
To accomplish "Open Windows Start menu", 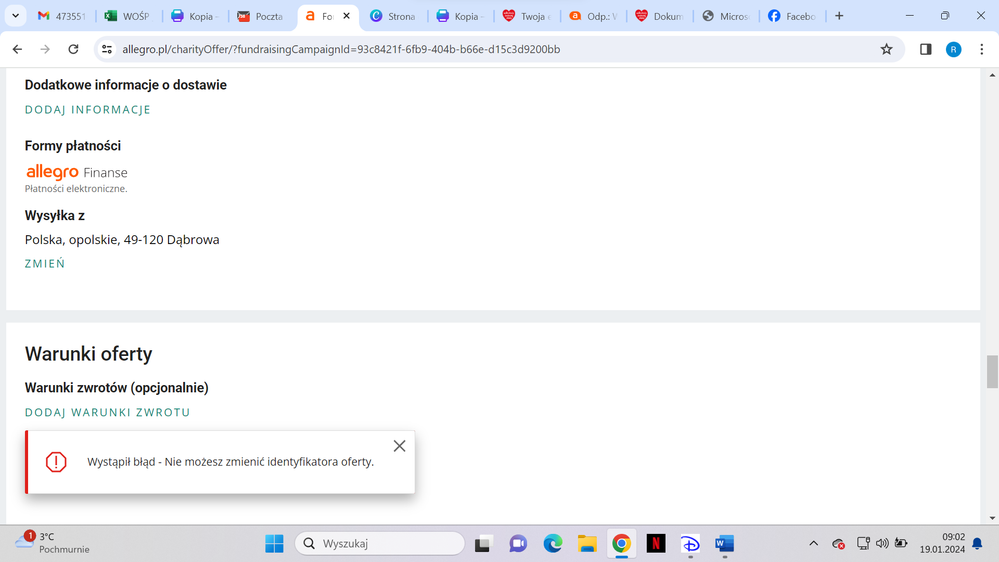I will tap(274, 543).
